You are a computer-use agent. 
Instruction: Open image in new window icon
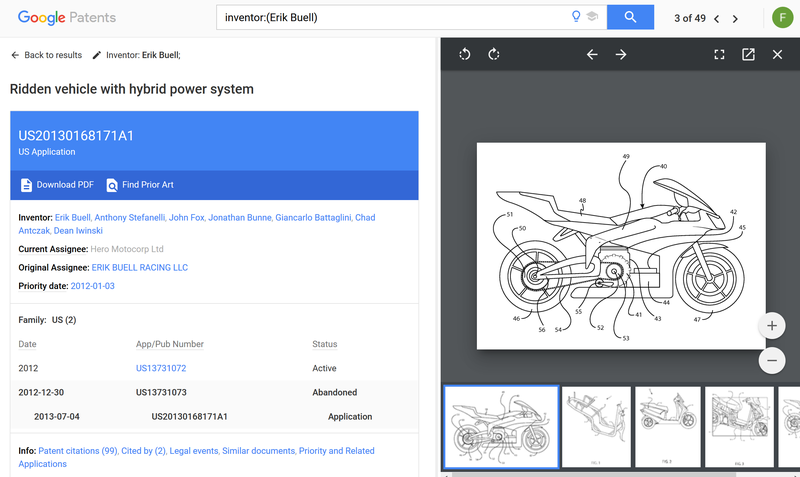(748, 54)
